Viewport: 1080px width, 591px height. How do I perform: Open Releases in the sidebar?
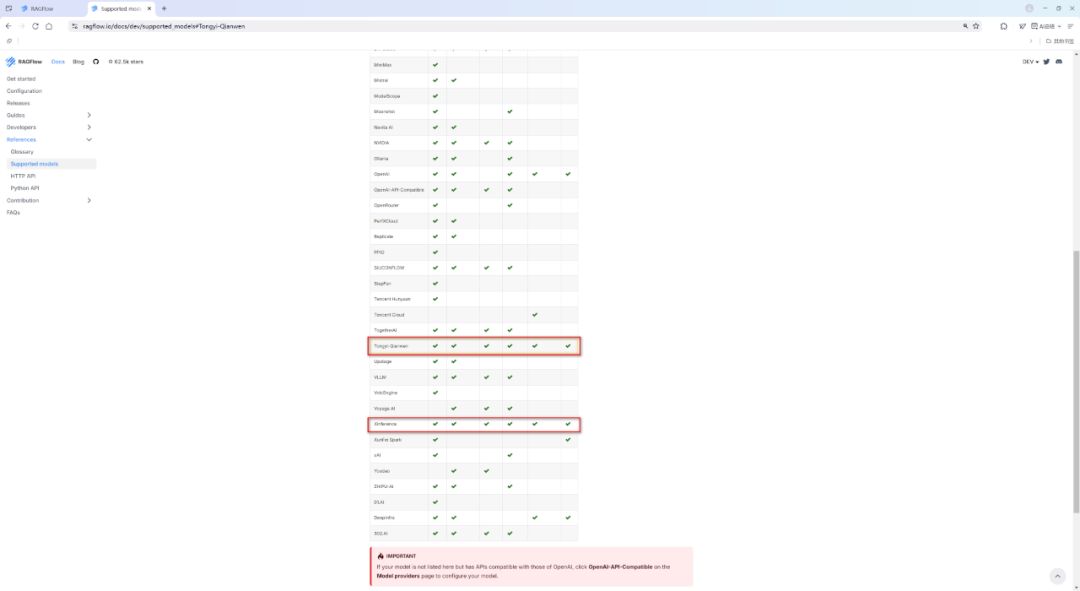(18, 103)
